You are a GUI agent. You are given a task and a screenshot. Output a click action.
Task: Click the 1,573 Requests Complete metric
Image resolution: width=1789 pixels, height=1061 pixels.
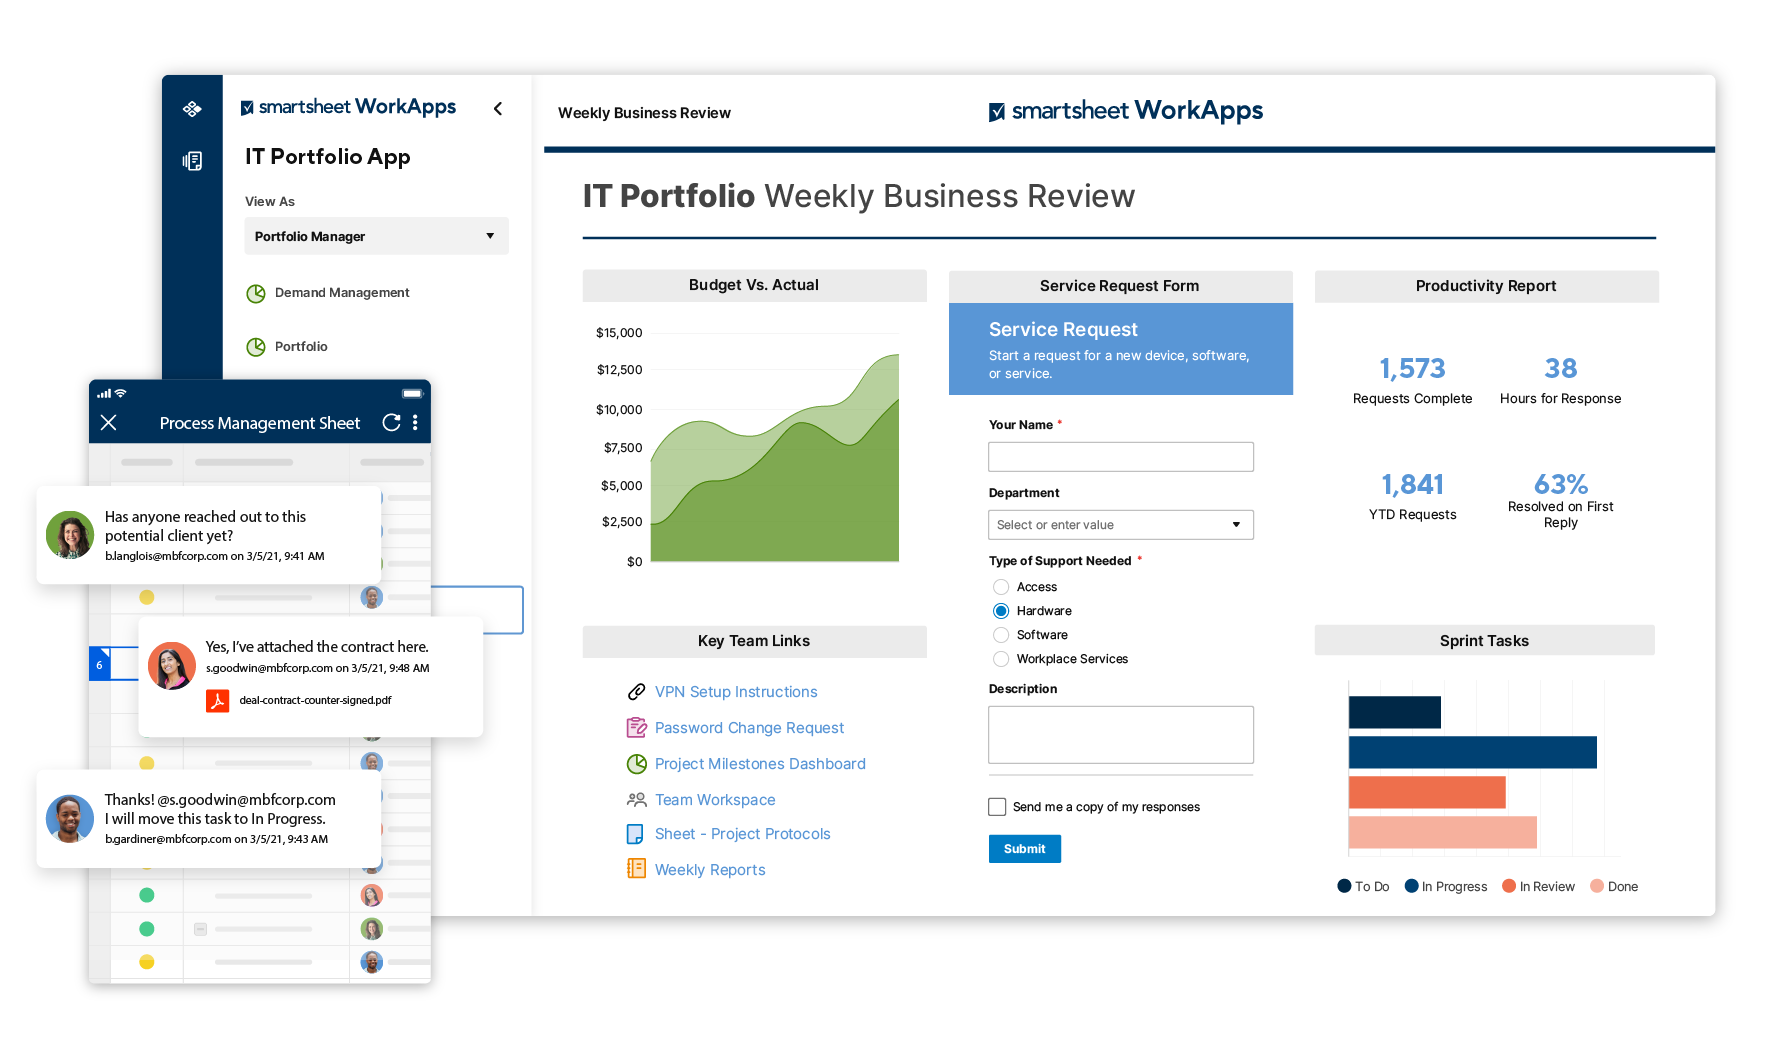click(1412, 381)
